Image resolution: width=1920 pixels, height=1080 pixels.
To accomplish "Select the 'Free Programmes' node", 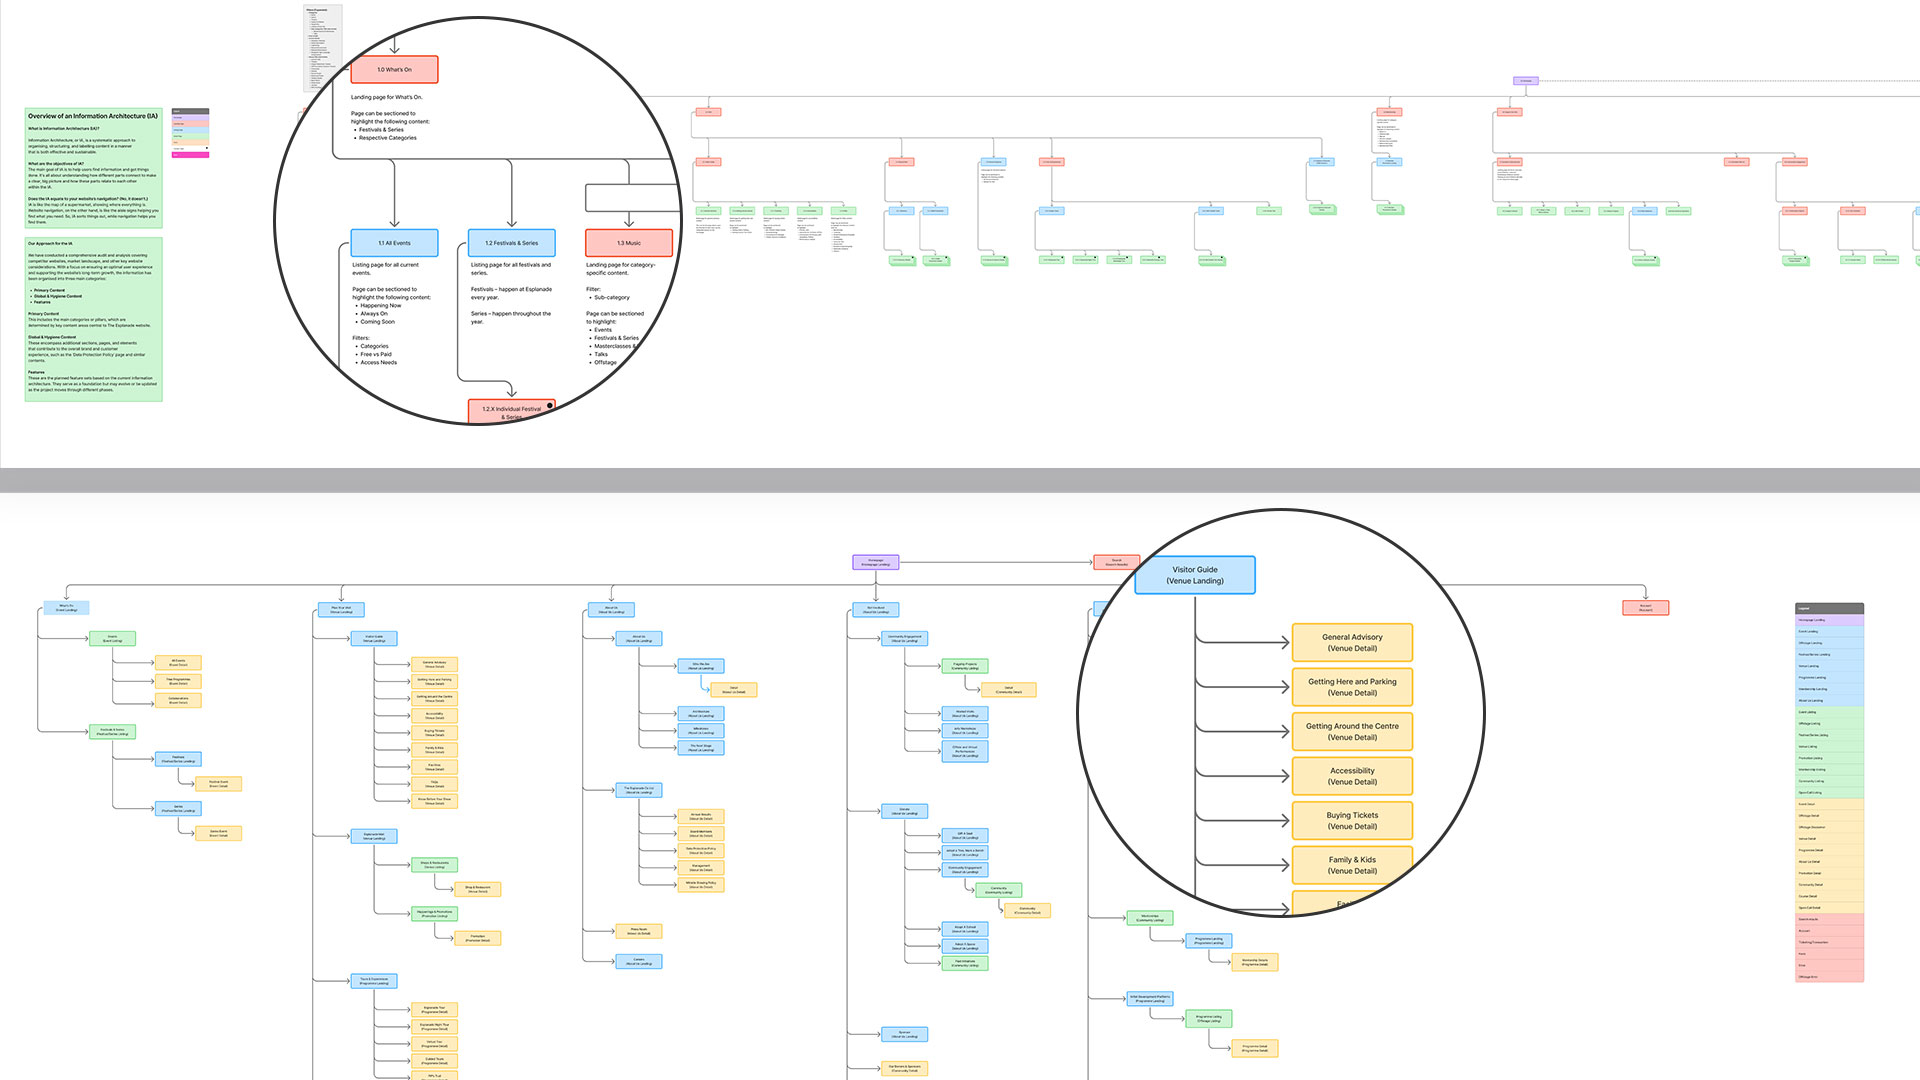I will (178, 682).
